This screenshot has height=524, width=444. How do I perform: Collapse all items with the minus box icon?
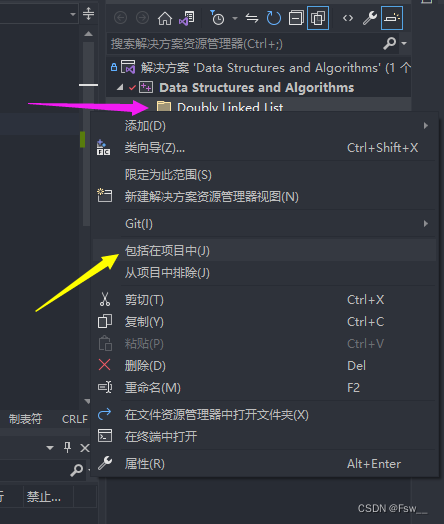tap(296, 18)
